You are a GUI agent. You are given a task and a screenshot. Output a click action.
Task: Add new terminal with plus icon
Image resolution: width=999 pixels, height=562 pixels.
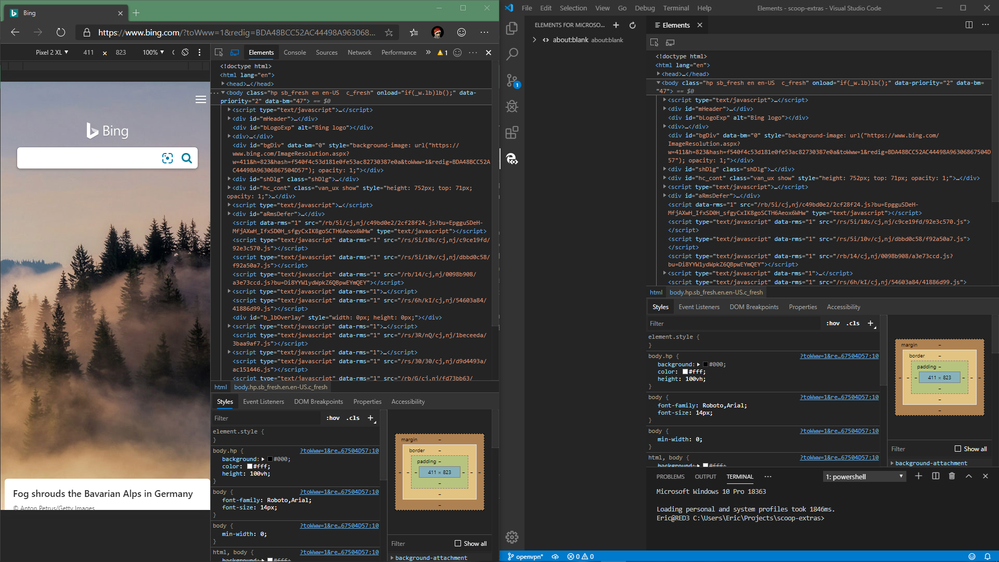[x=919, y=476]
